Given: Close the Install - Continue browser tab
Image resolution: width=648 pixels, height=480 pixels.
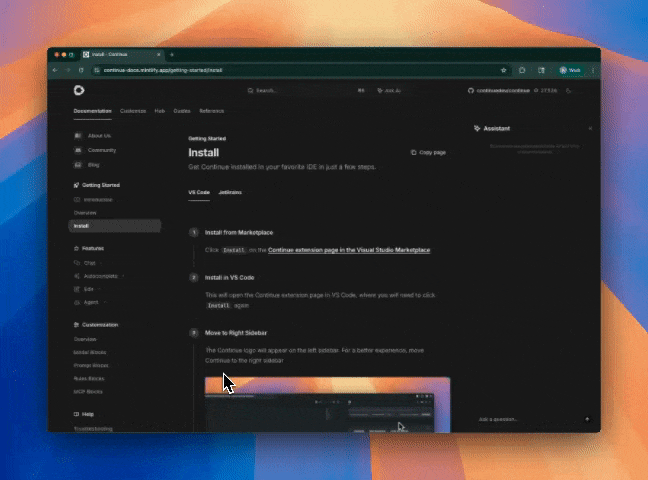Looking at the screenshot, I should (159, 55).
